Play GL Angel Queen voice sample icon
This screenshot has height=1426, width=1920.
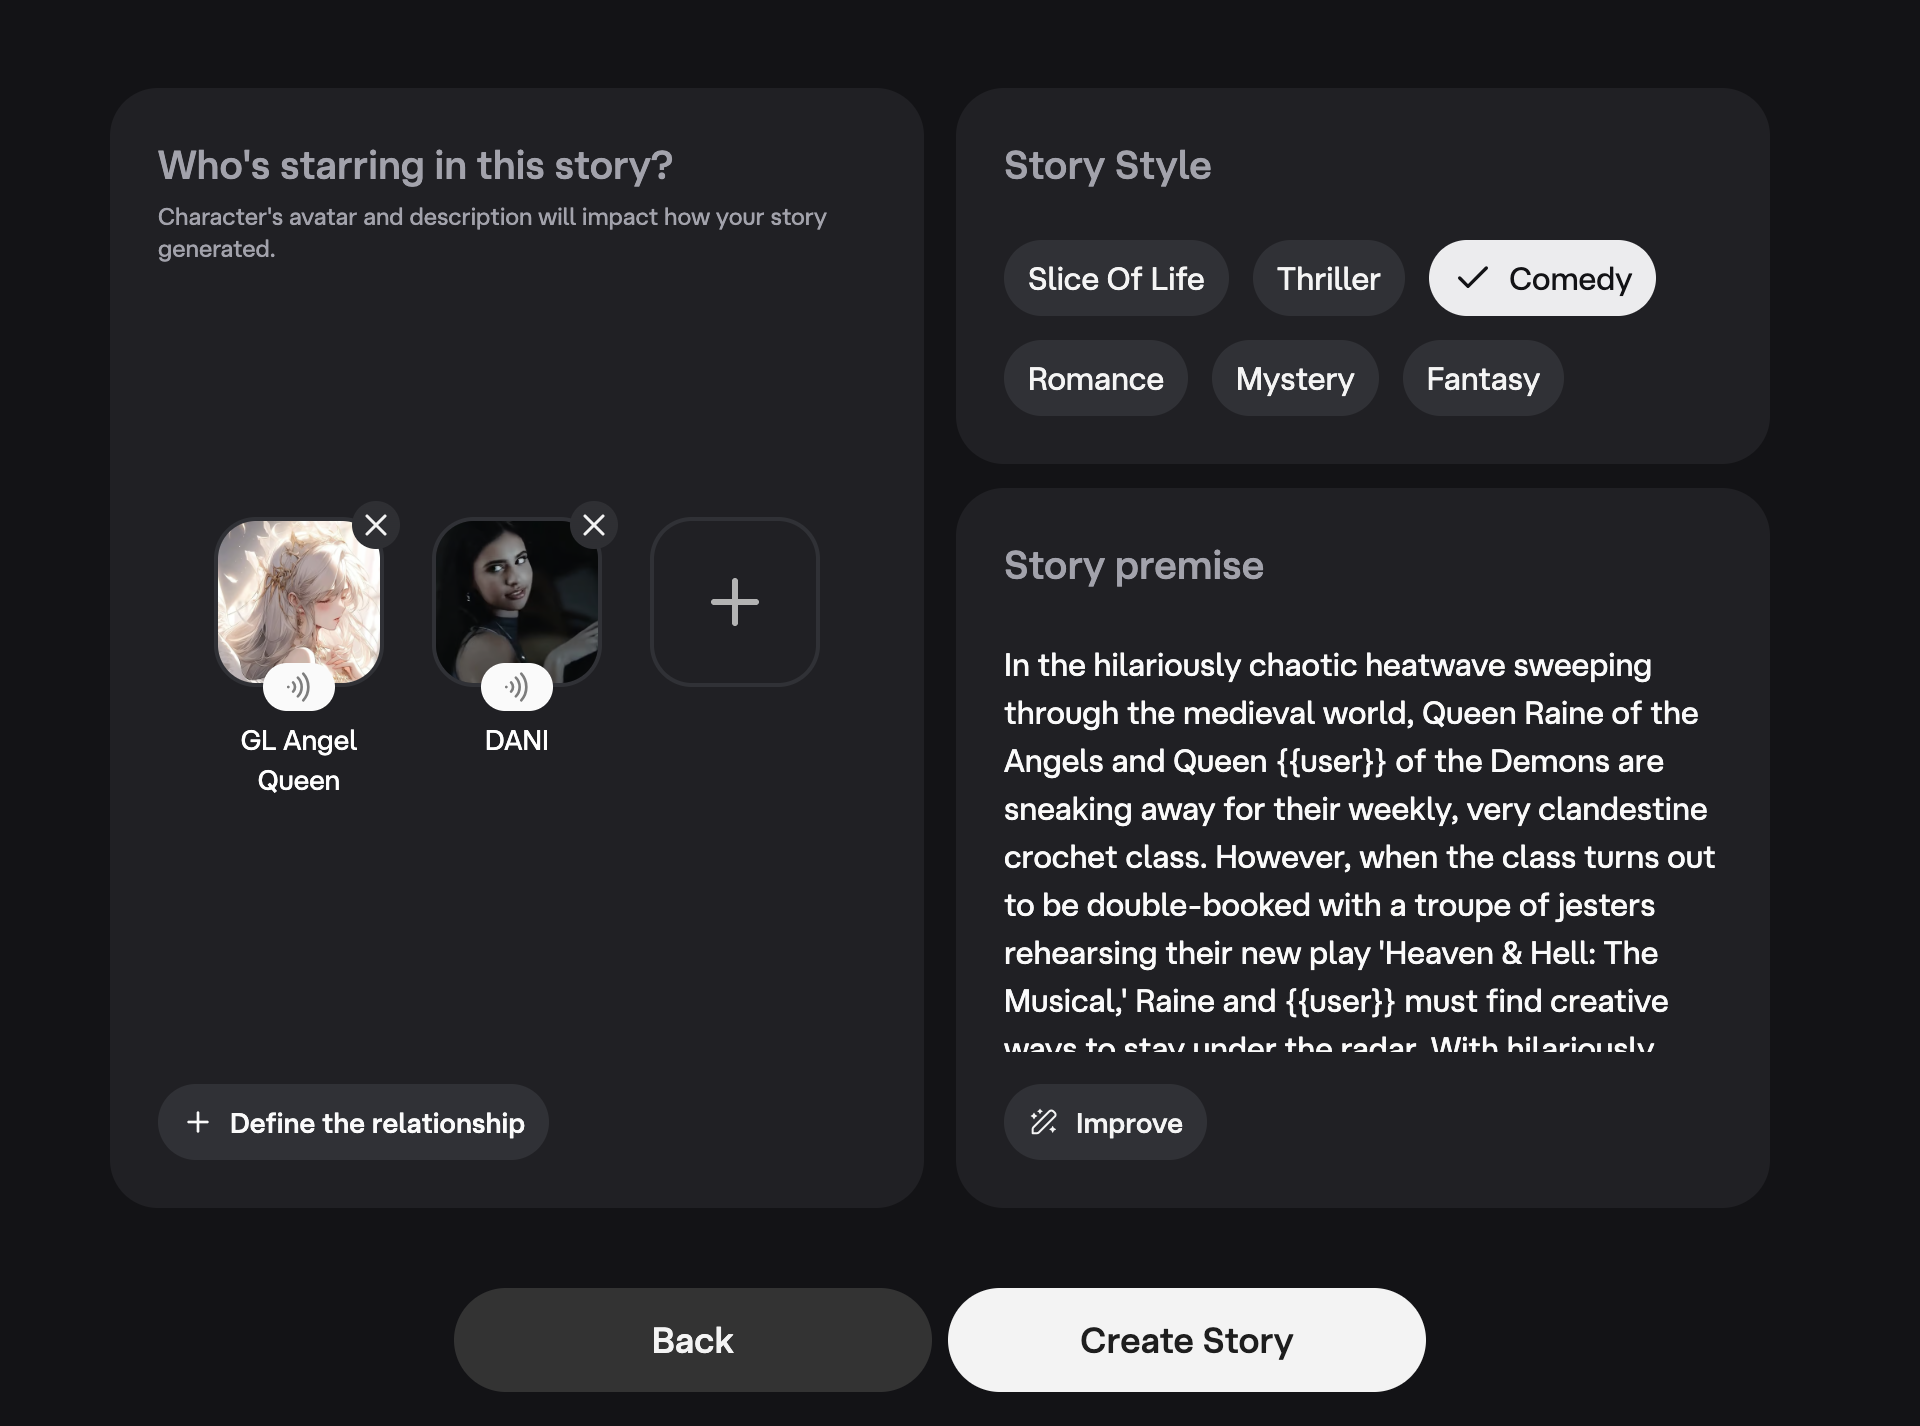(x=298, y=687)
